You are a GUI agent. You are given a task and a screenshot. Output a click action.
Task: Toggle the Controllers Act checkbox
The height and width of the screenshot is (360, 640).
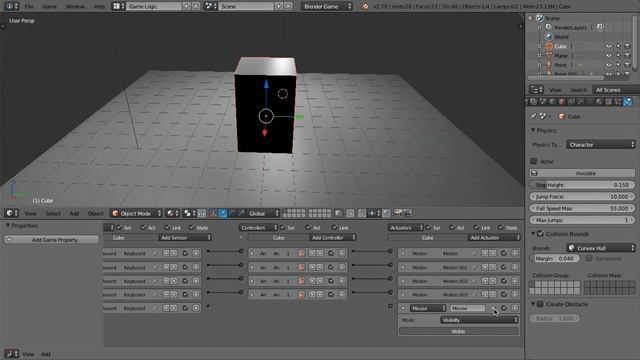pyautogui.click(x=308, y=227)
